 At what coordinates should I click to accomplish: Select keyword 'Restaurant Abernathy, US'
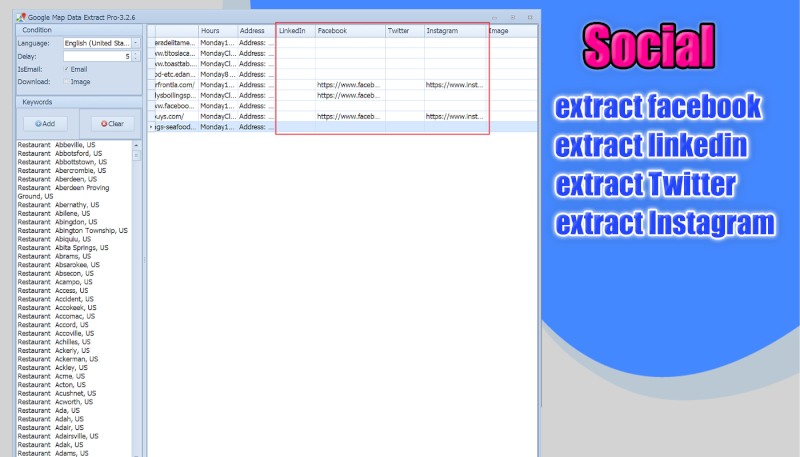coord(59,205)
